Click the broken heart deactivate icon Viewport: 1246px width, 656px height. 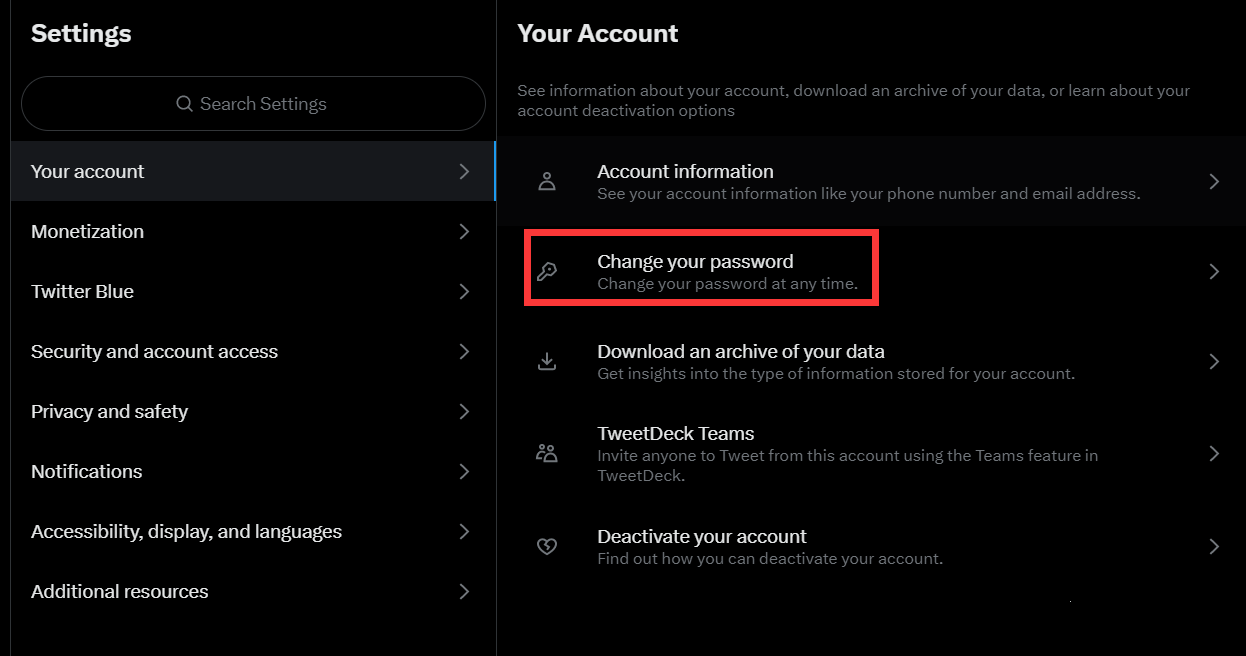pyautogui.click(x=547, y=546)
